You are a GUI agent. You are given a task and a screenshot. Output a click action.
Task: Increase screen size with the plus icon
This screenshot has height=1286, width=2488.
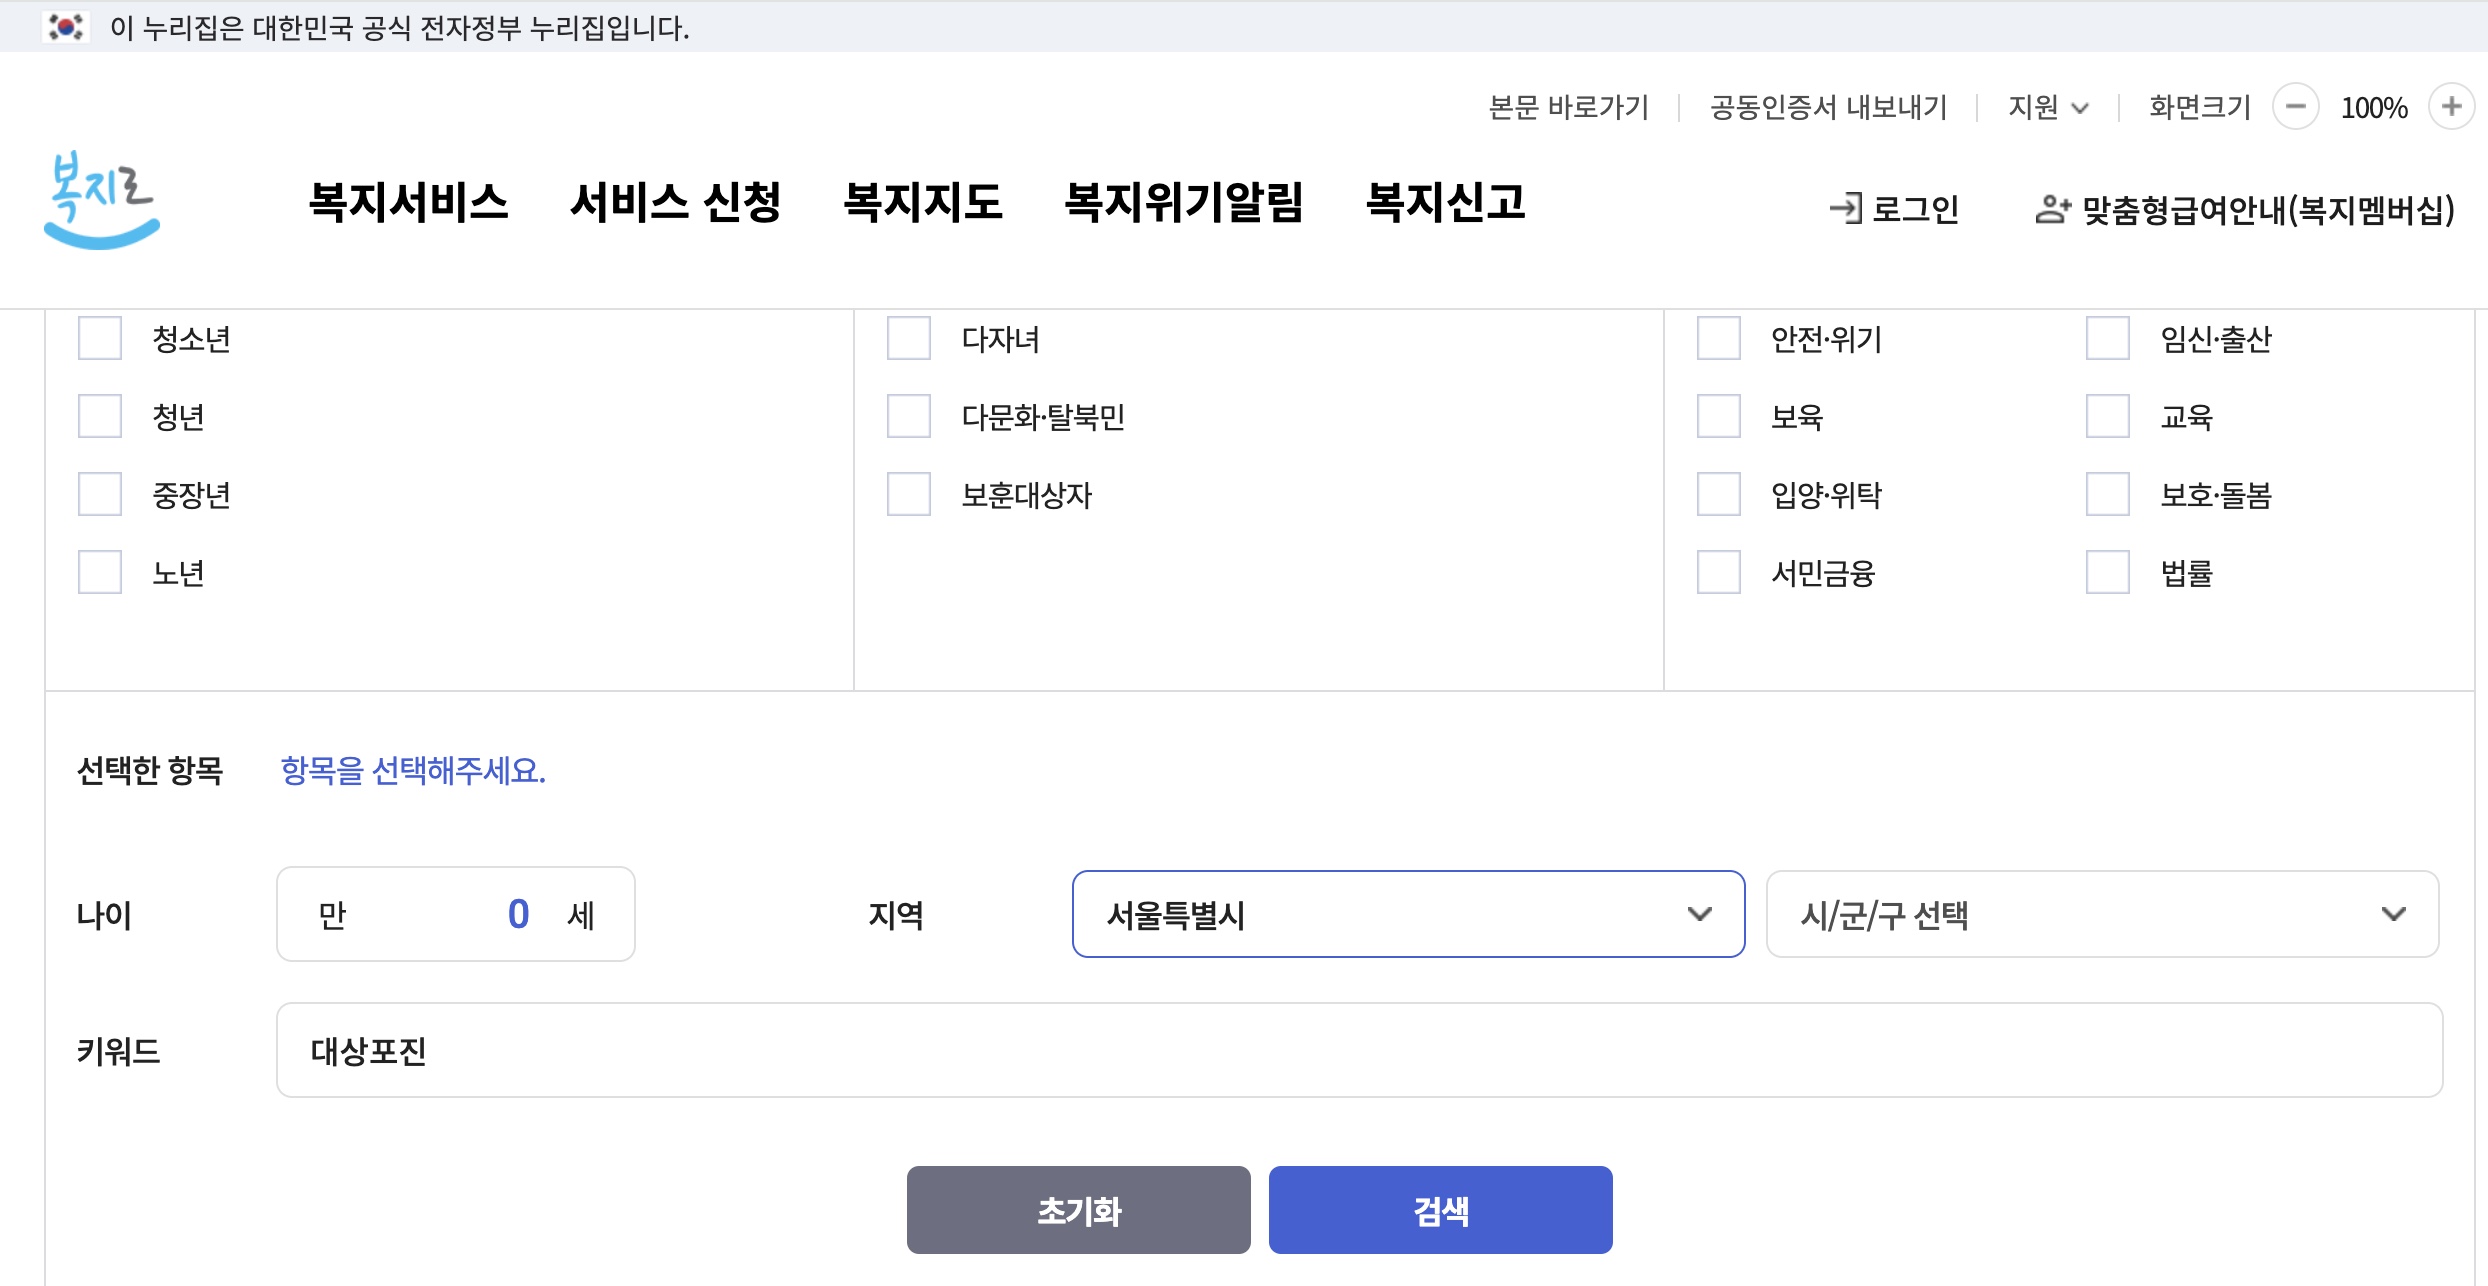click(x=2450, y=106)
